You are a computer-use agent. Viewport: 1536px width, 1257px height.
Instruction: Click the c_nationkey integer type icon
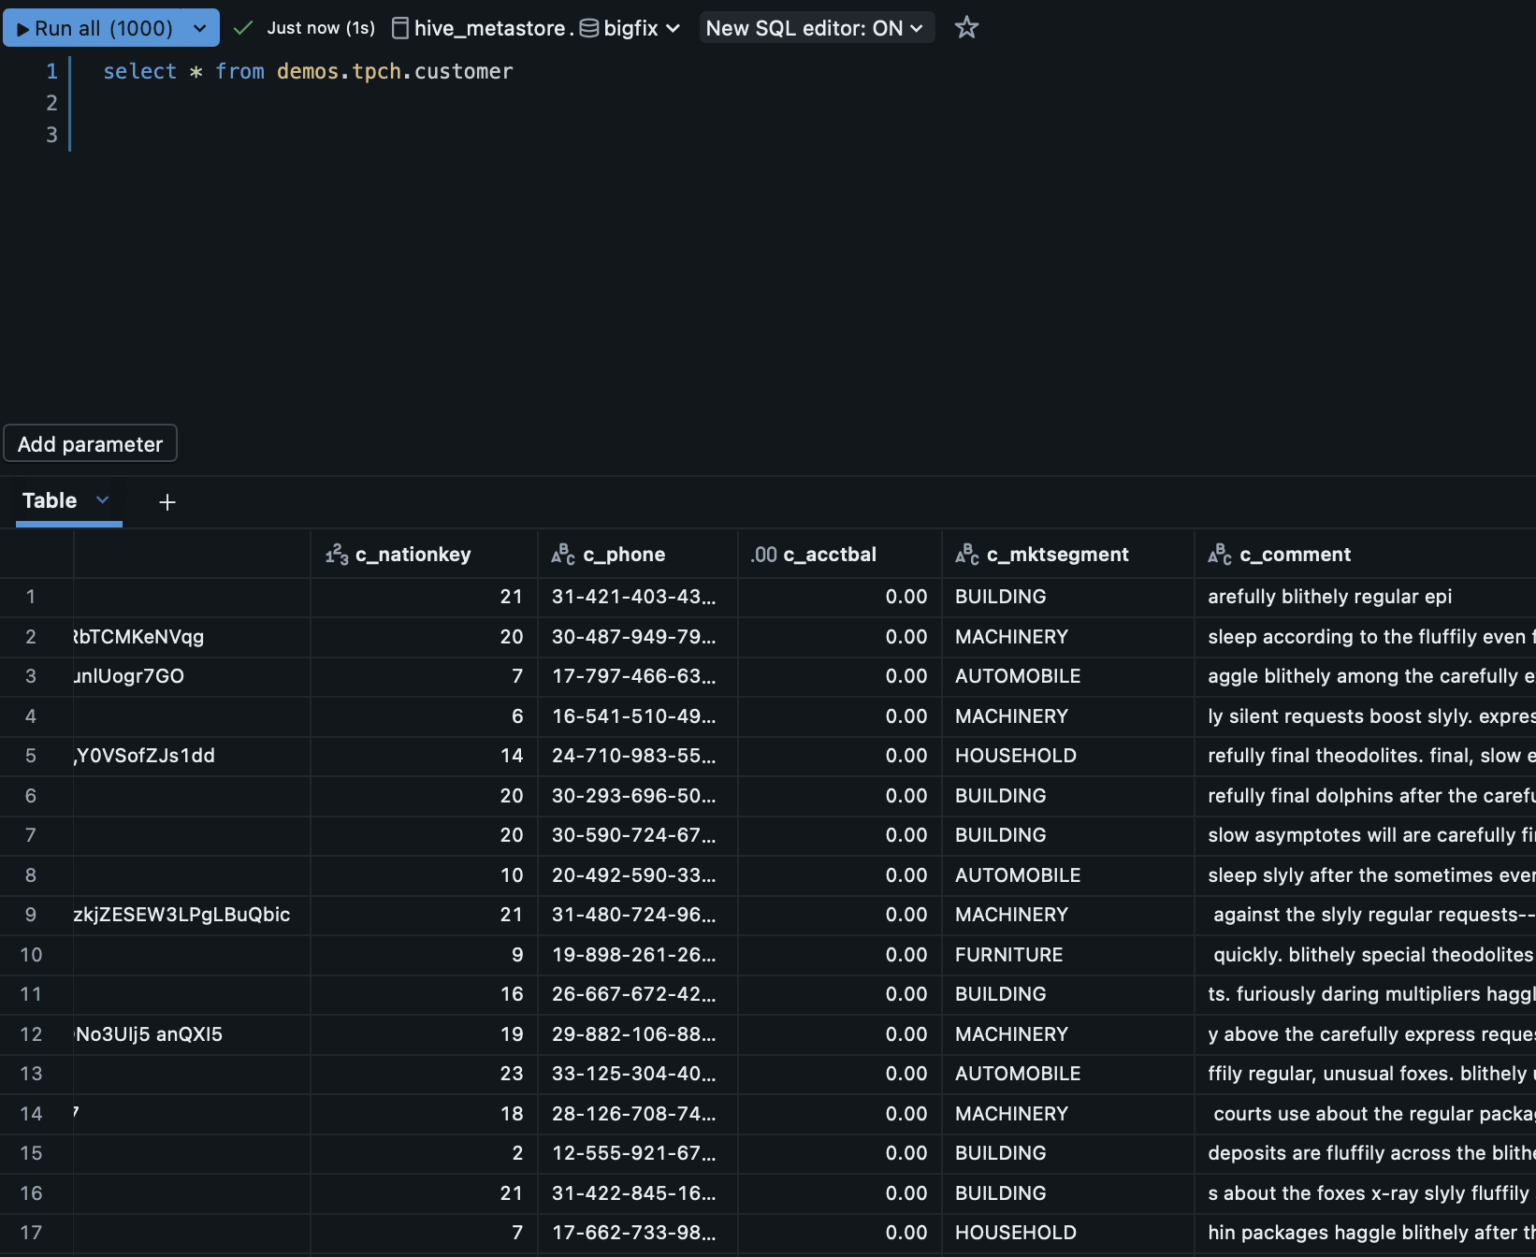[337, 554]
